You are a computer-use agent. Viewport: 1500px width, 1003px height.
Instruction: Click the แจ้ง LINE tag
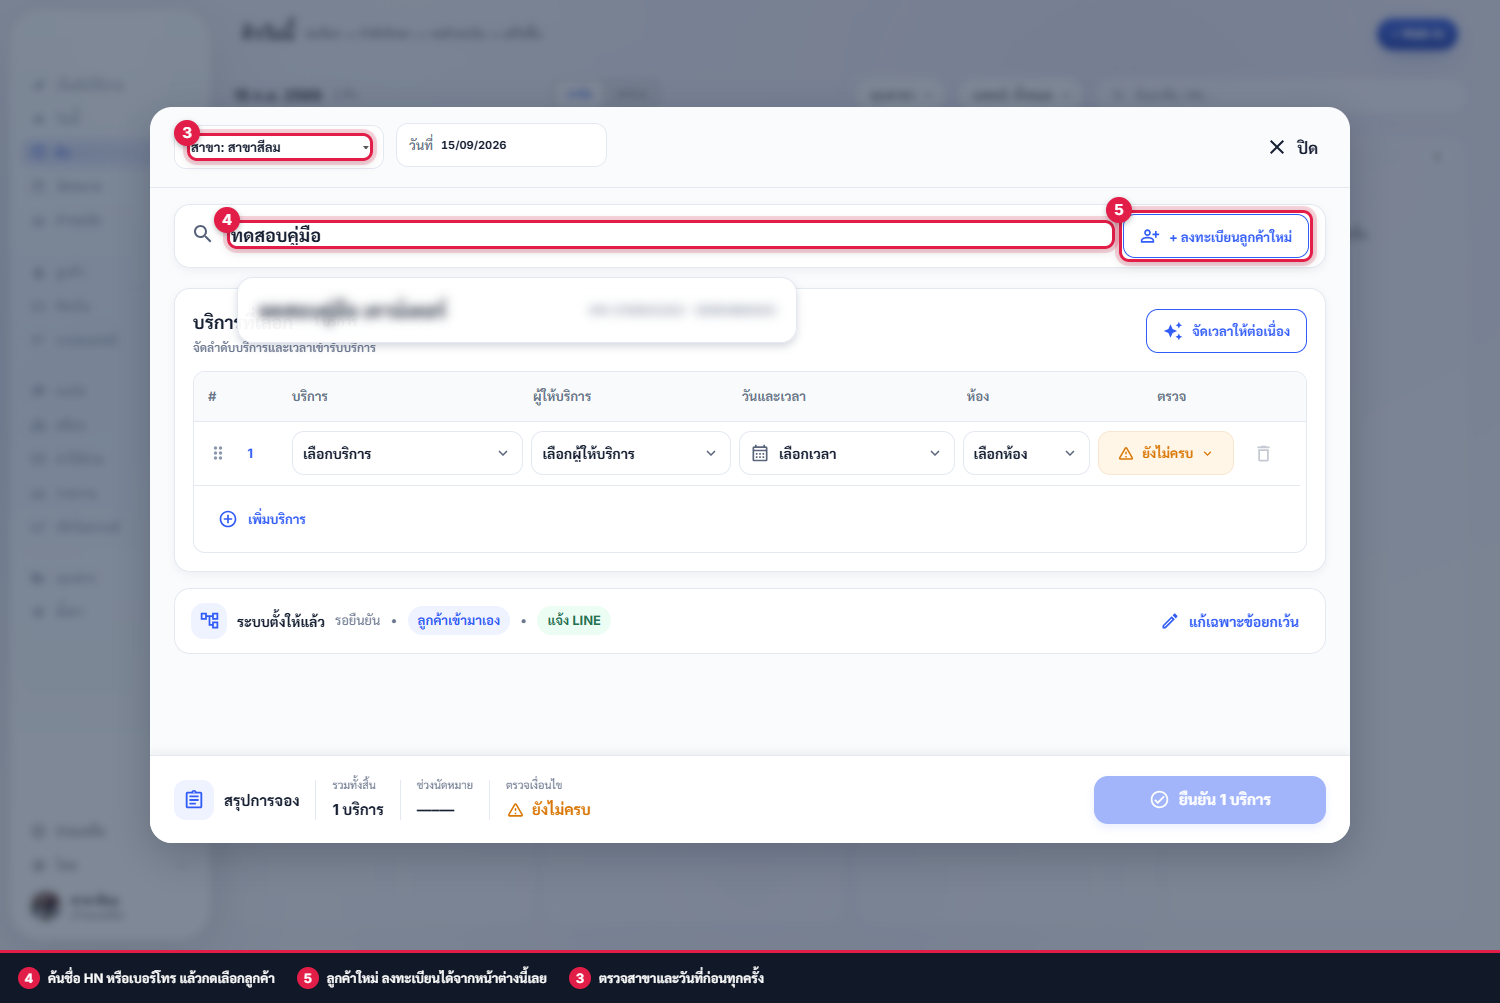[x=574, y=621]
